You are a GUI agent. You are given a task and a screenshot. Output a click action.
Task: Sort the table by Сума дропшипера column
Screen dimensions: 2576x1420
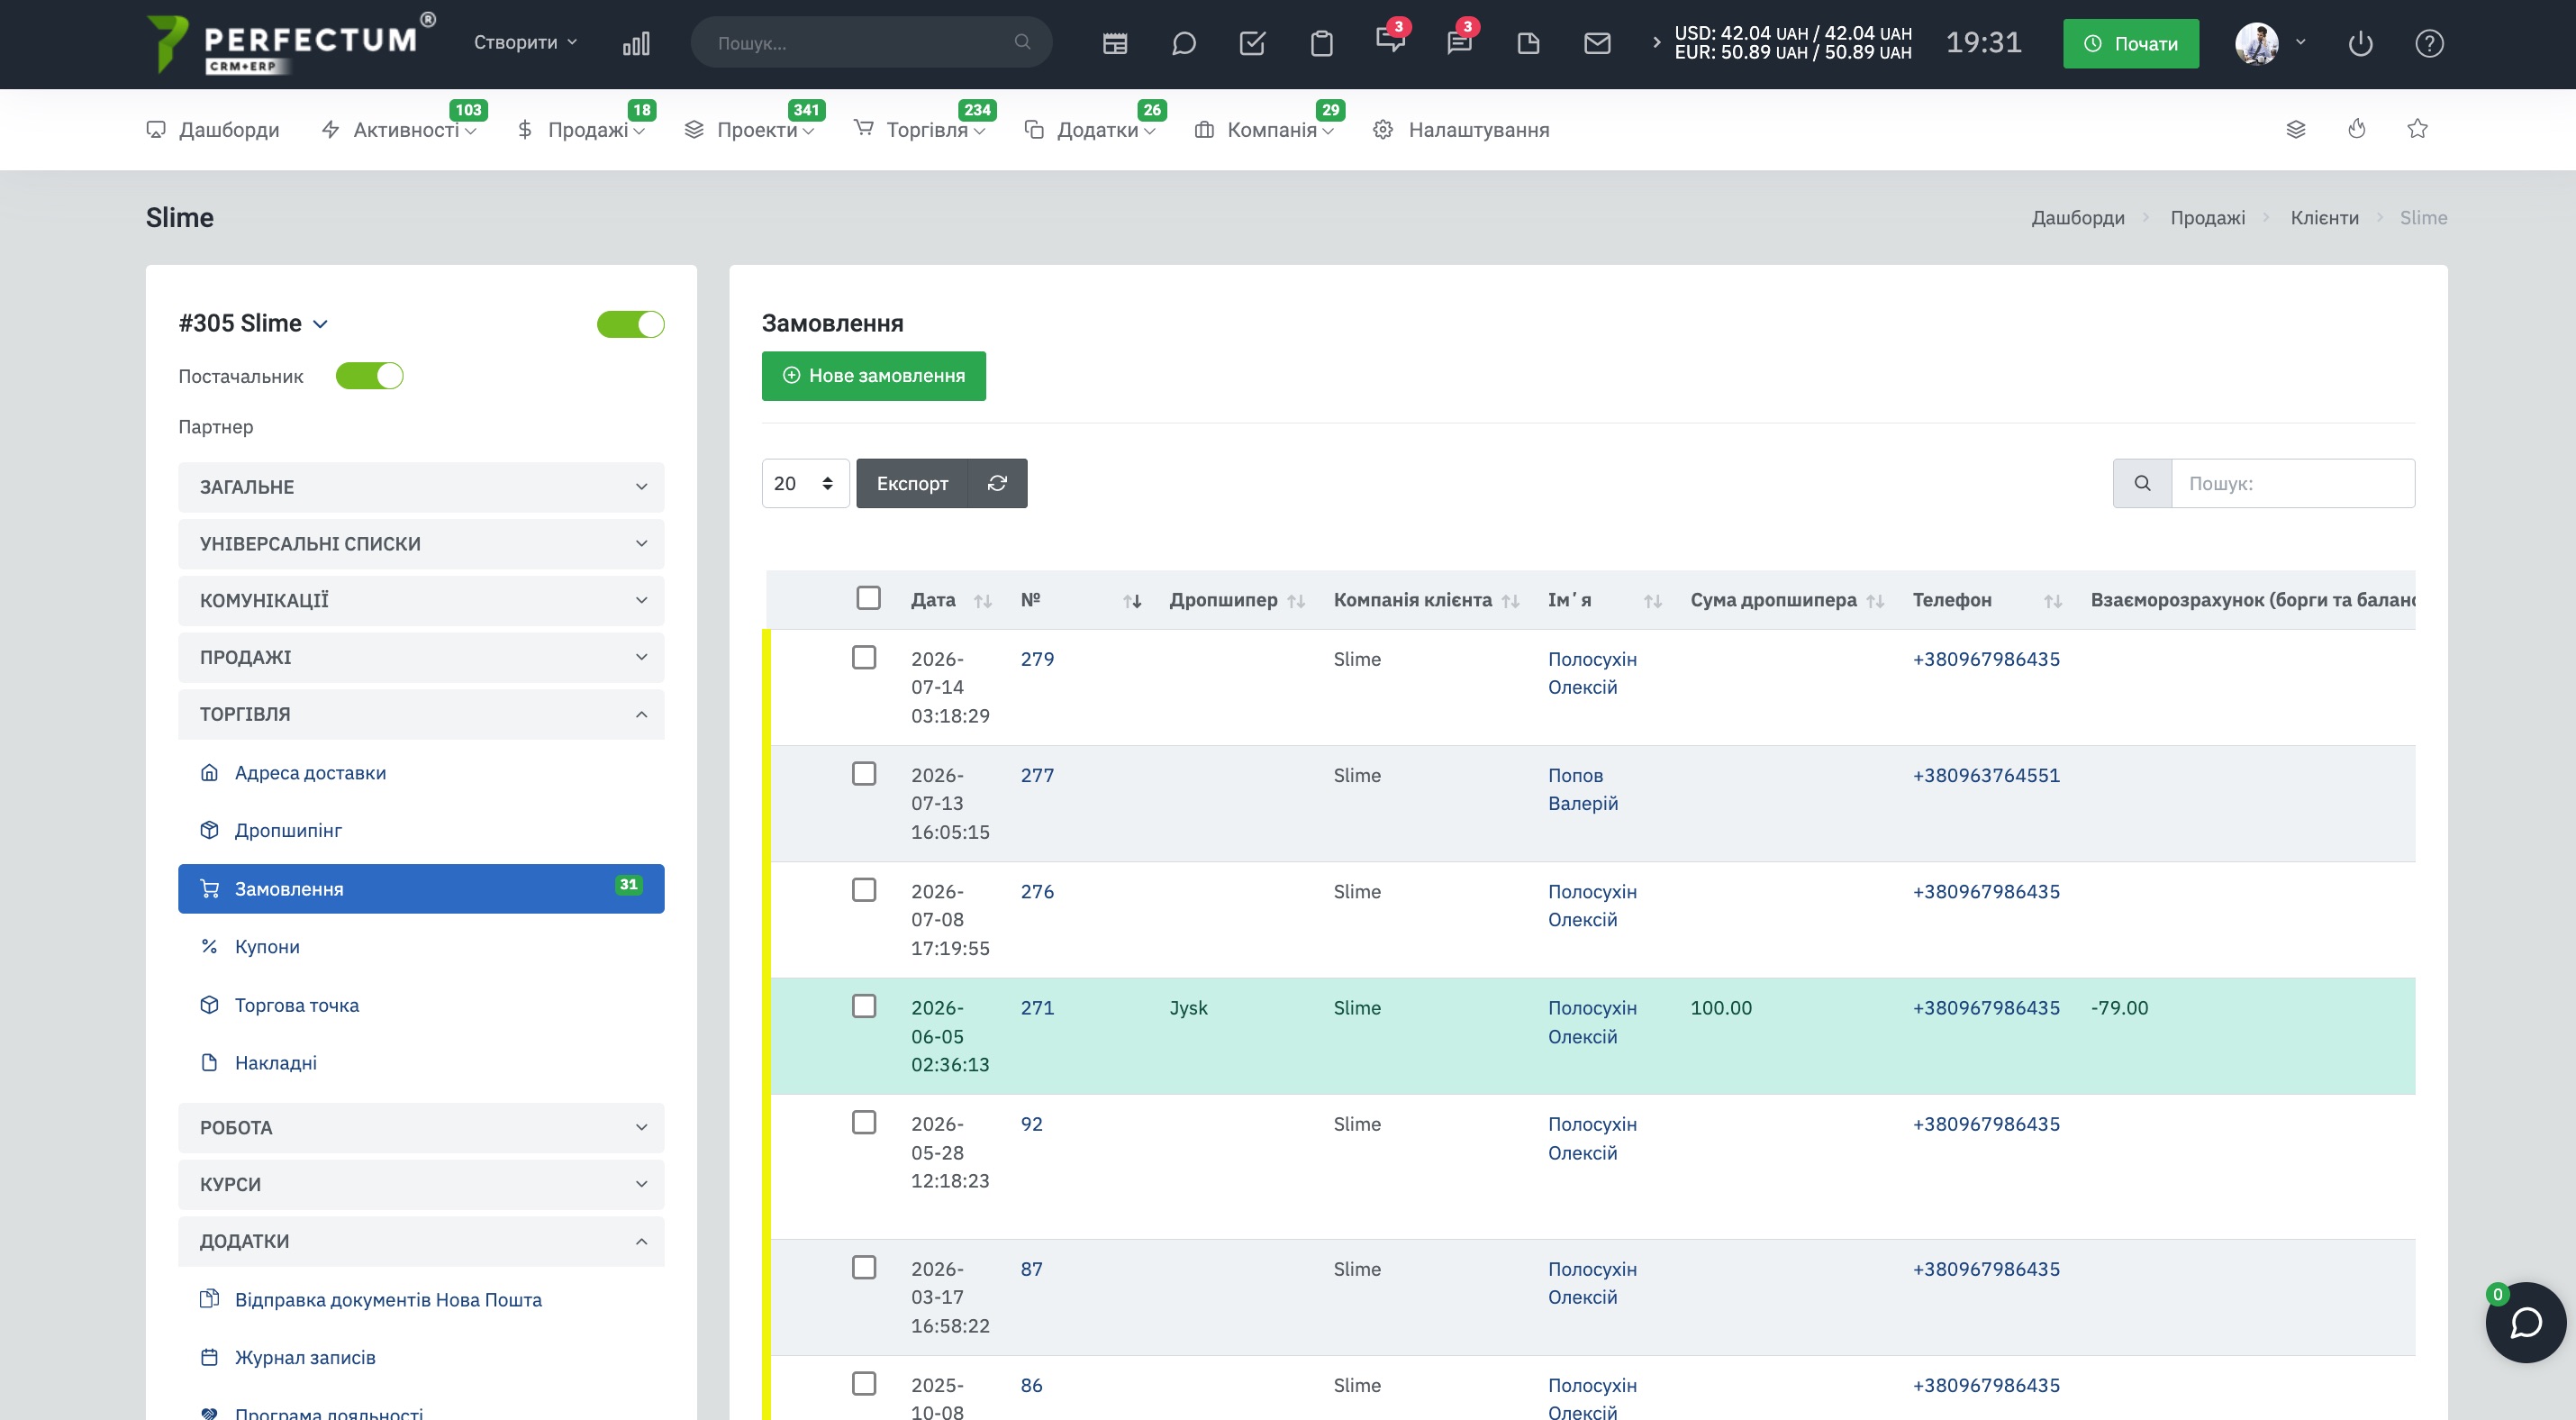1788,600
